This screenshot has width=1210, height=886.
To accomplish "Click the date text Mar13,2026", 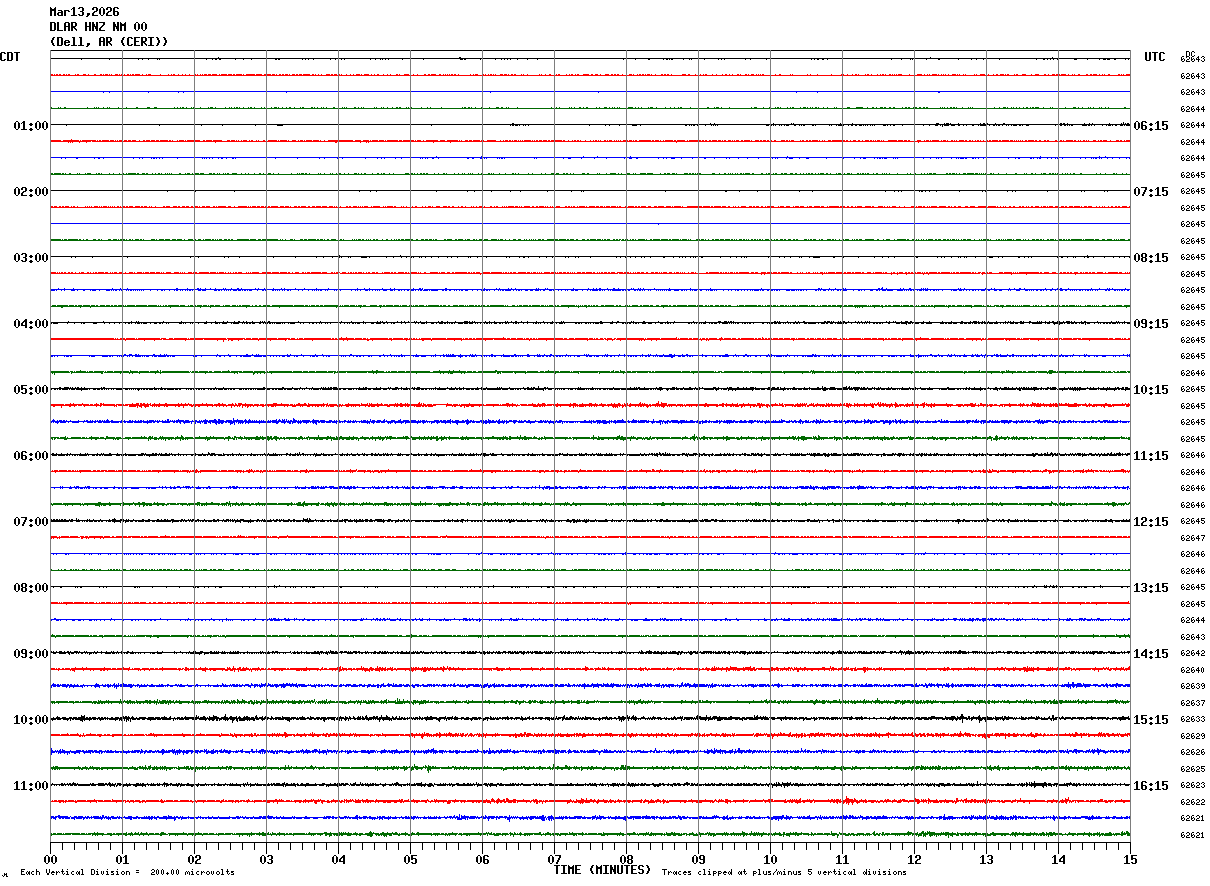I will pos(84,12).
